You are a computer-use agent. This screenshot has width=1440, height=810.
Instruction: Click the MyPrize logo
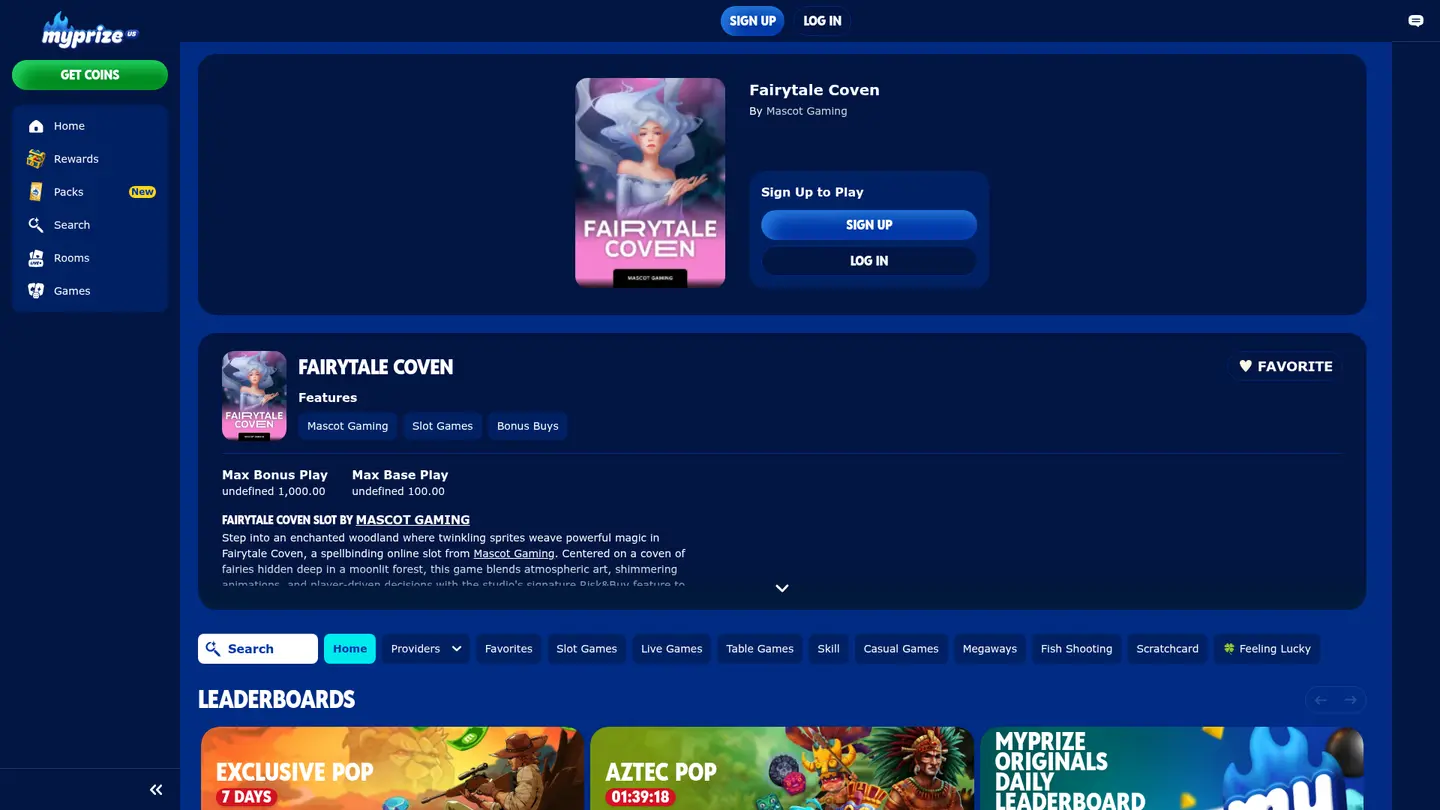coord(89,29)
